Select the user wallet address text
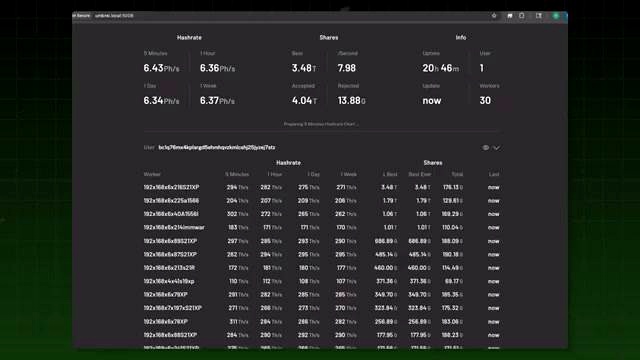Screen dimensions: 640x360 pyautogui.click(x=217, y=147)
